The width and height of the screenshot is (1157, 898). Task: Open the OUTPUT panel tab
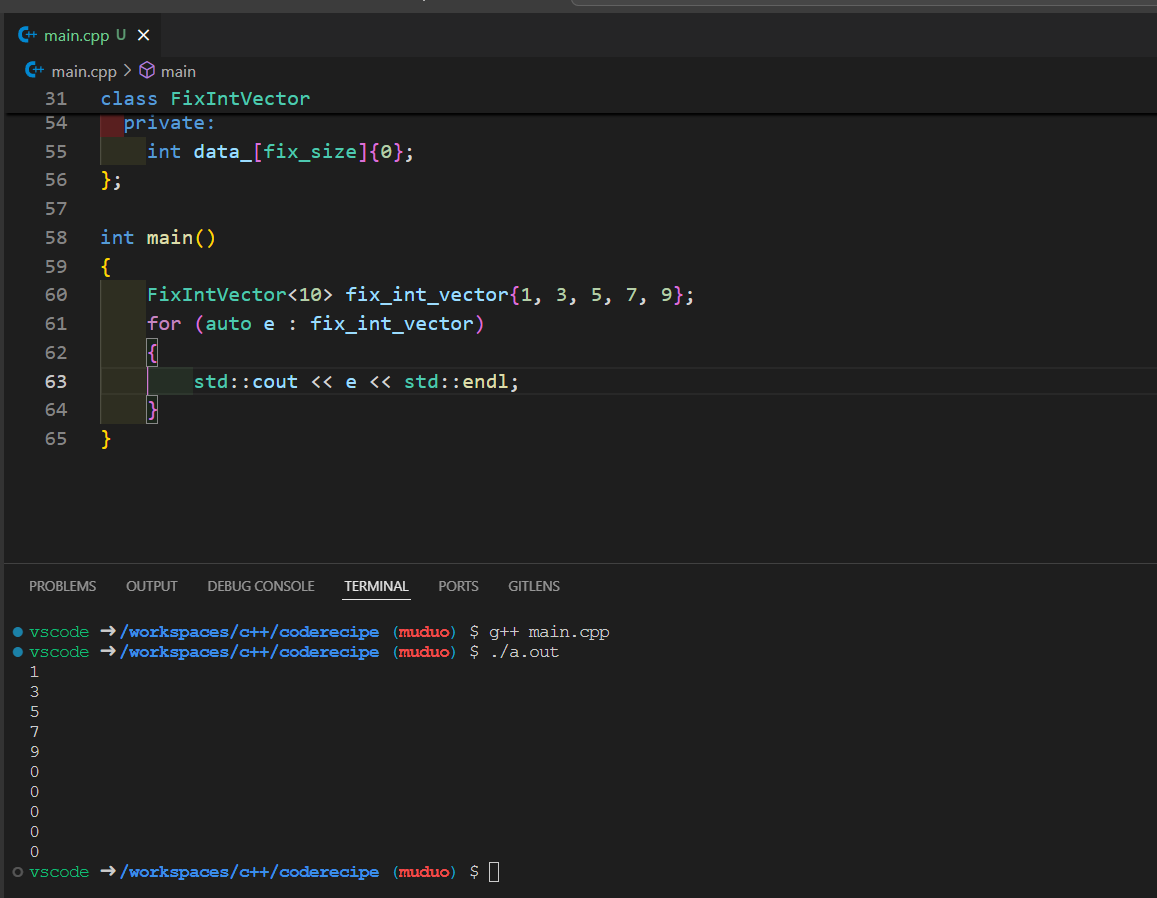(x=151, y=586)
